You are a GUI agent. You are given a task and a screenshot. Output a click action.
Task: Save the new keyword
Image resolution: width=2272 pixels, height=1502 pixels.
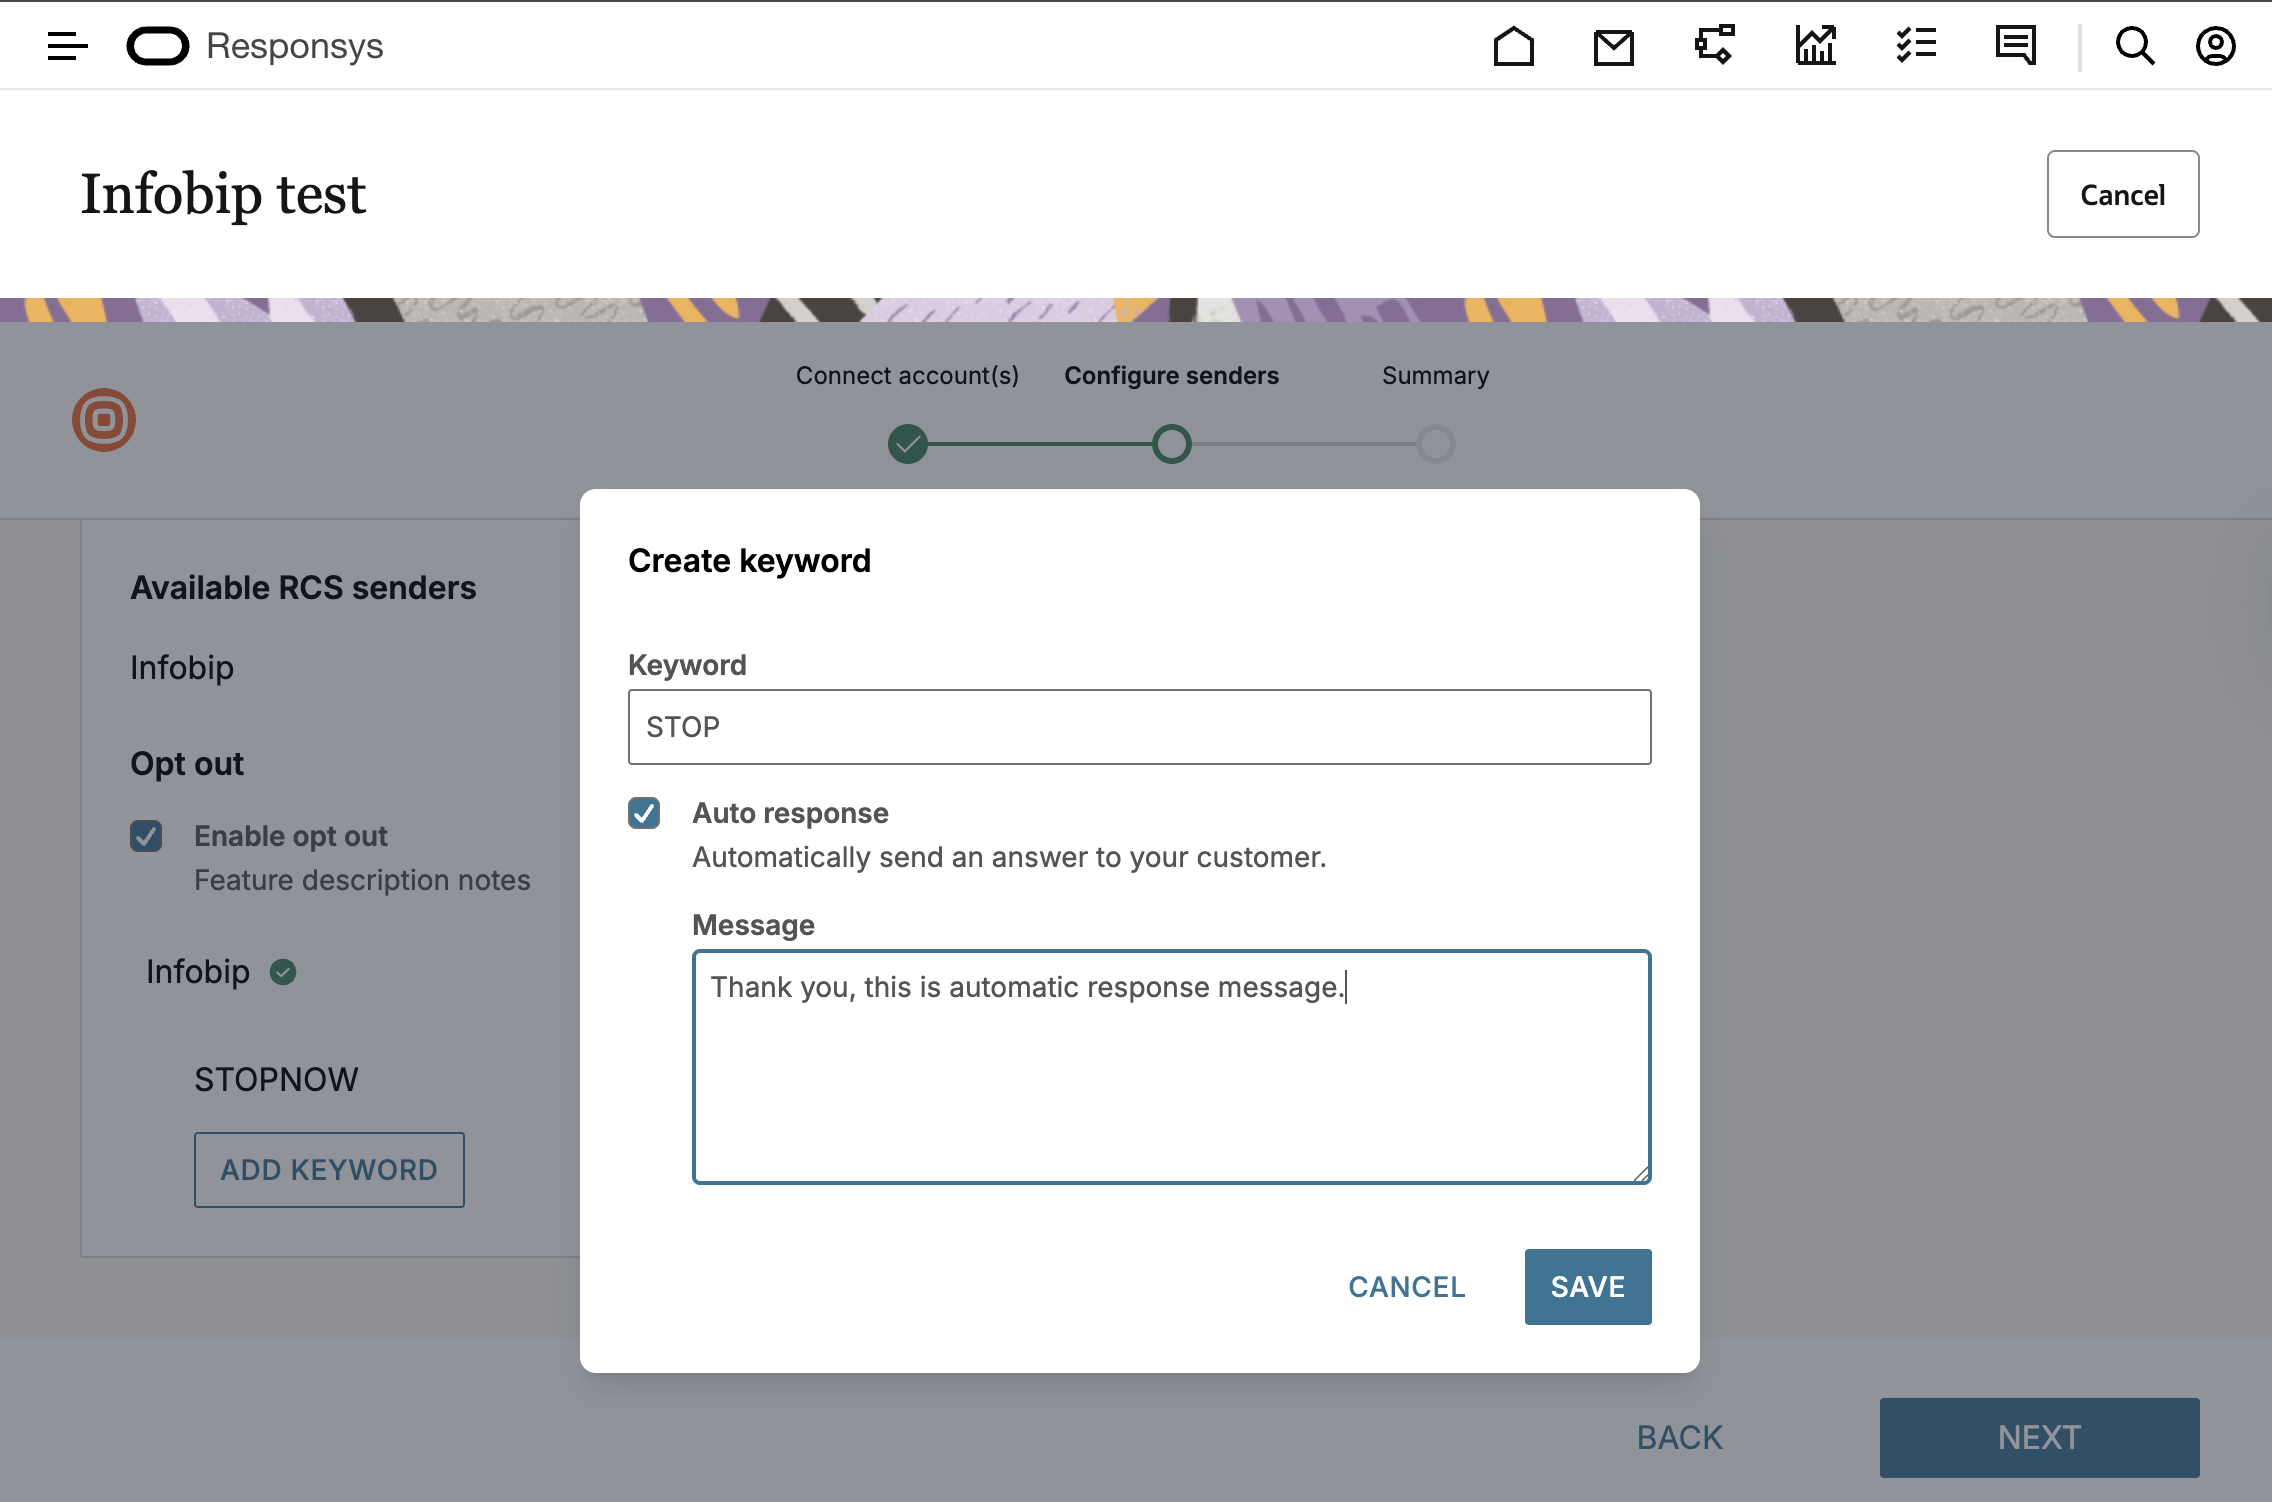(x=1587, y=1287)
